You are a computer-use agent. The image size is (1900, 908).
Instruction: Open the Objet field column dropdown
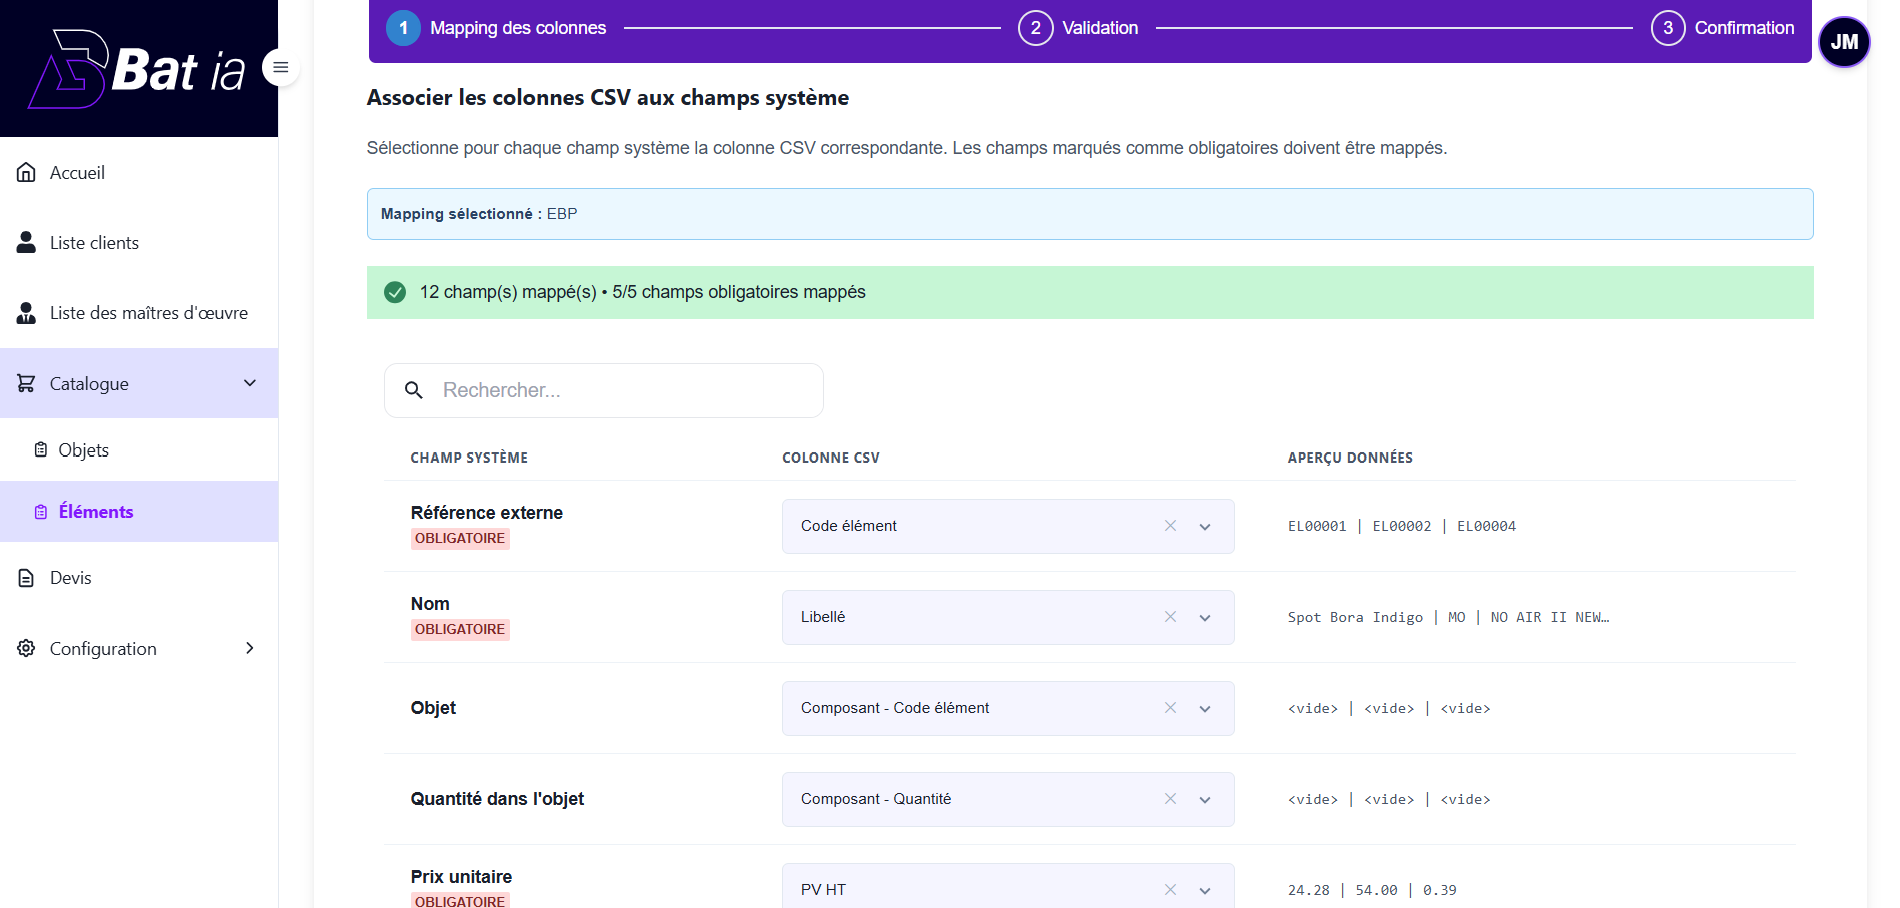click(1205, 709)
